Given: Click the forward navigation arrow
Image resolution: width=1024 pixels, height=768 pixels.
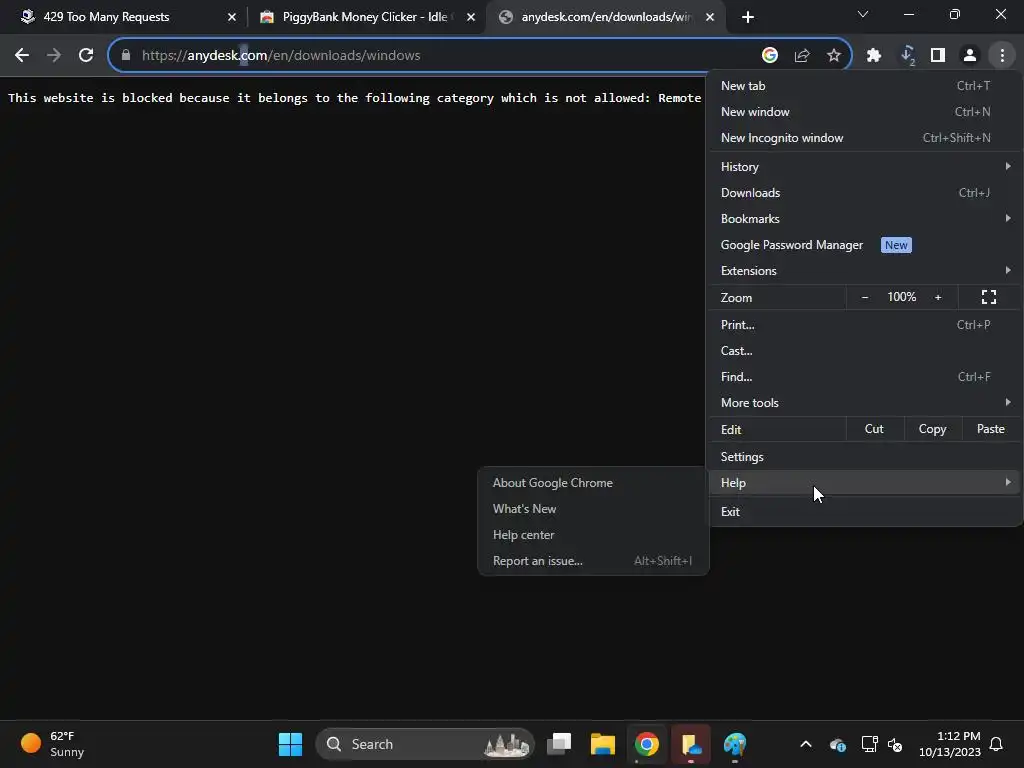Looking at the screenshot, I should point(54,56).
